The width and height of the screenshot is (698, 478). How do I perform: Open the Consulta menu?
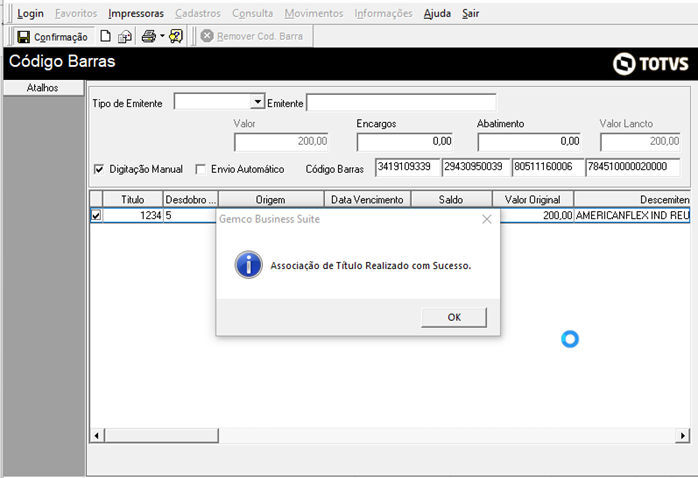(252, 13)
